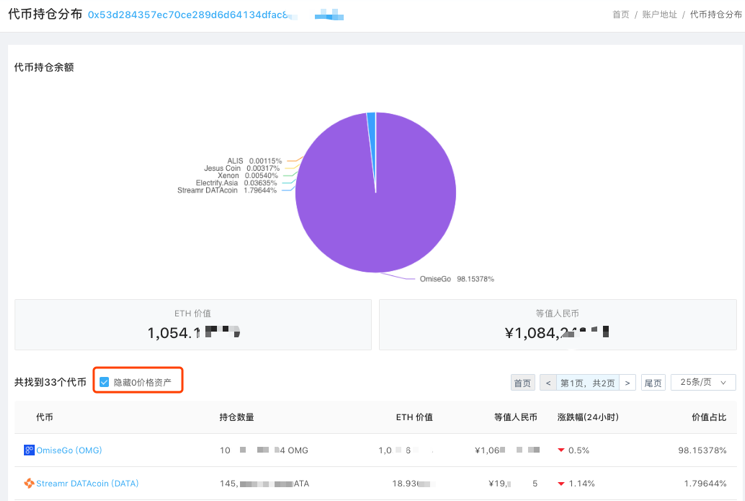Click the OmiseGo token logo icon
The width and height of the screenshot is (745, 501).
click(29, 450)
